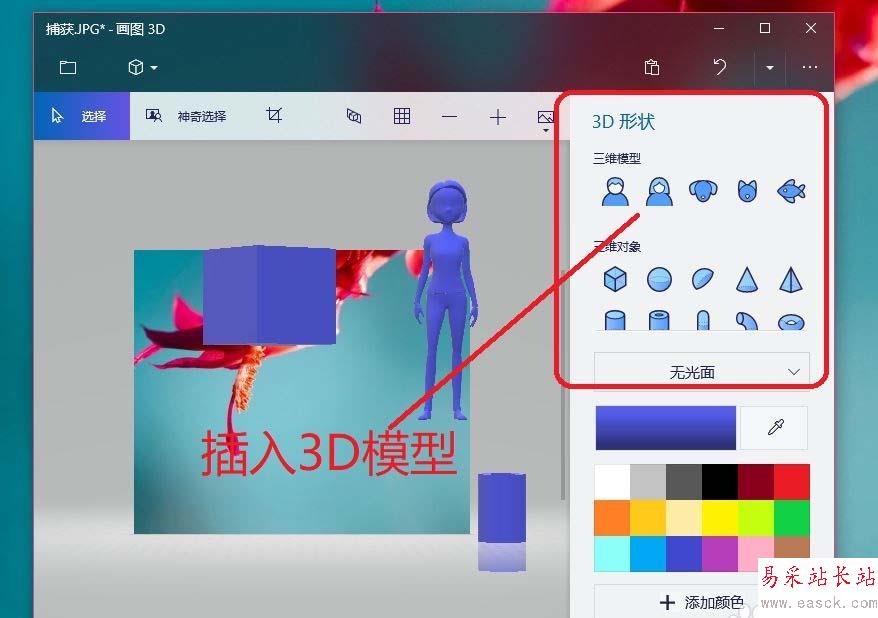
Task: Activate the 选择 select tool
Action: pyautogui.click(x=82, y=116)
